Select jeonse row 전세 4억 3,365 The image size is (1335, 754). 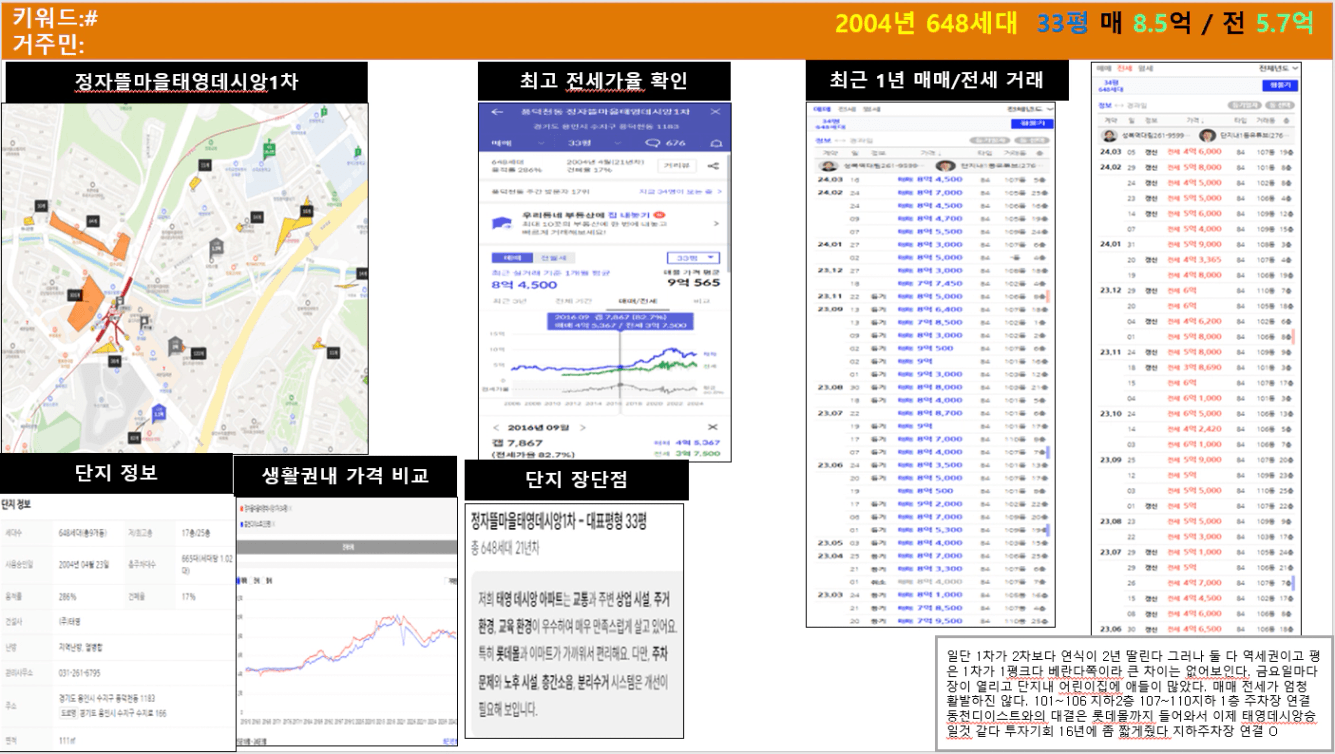pyautogui.click(x=1197, y=259)
